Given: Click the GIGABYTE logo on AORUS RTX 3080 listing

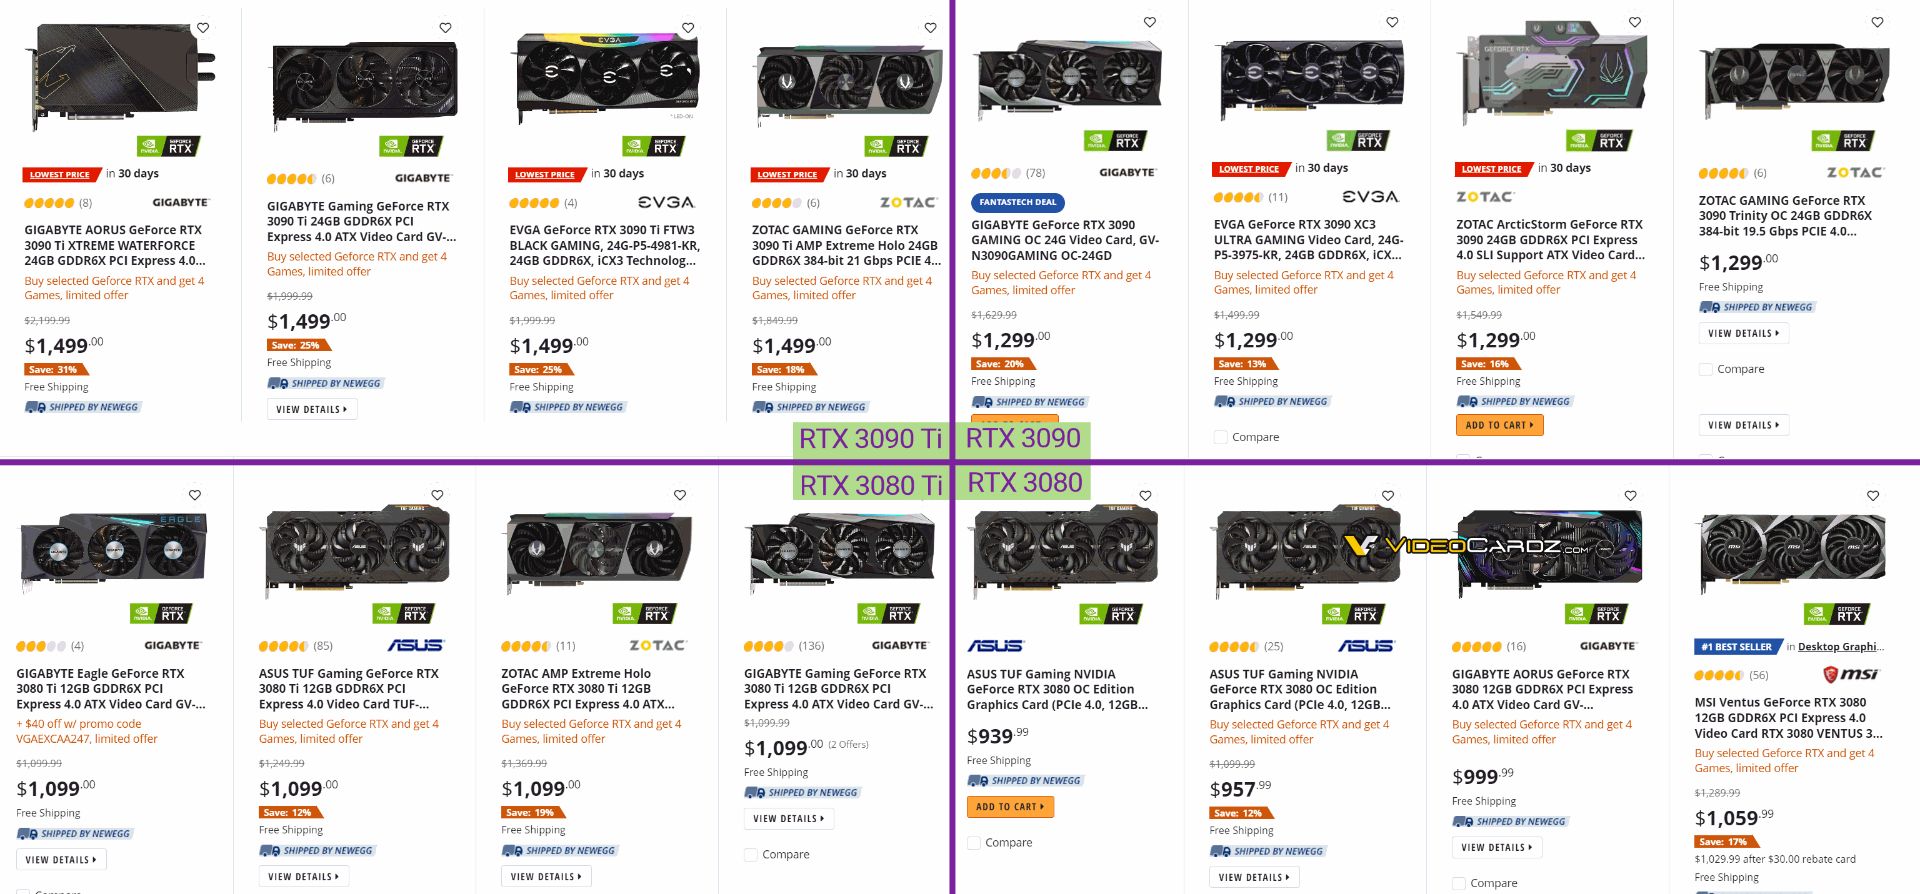Looking at the screenshot, I should point(1611,645).
